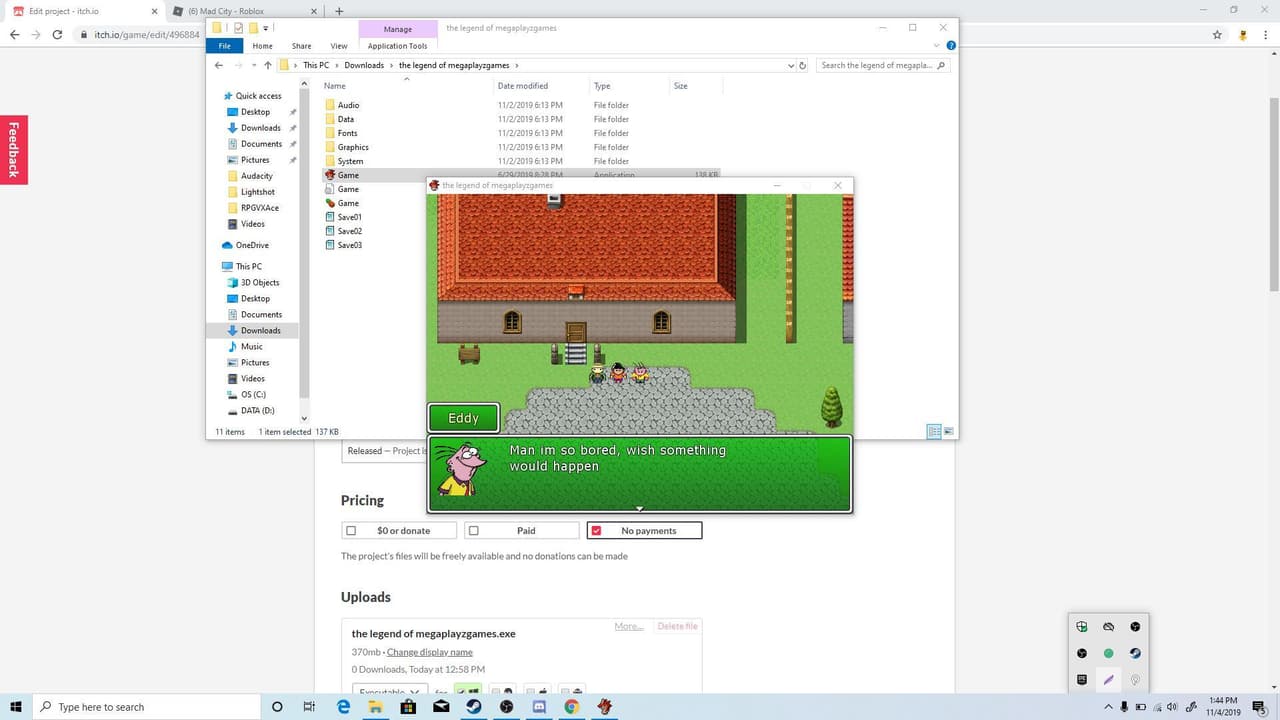The width and height of the screenshot is (1280, 720).
Task: Open the battery status icon
Action: click(x=1141, y=707)
